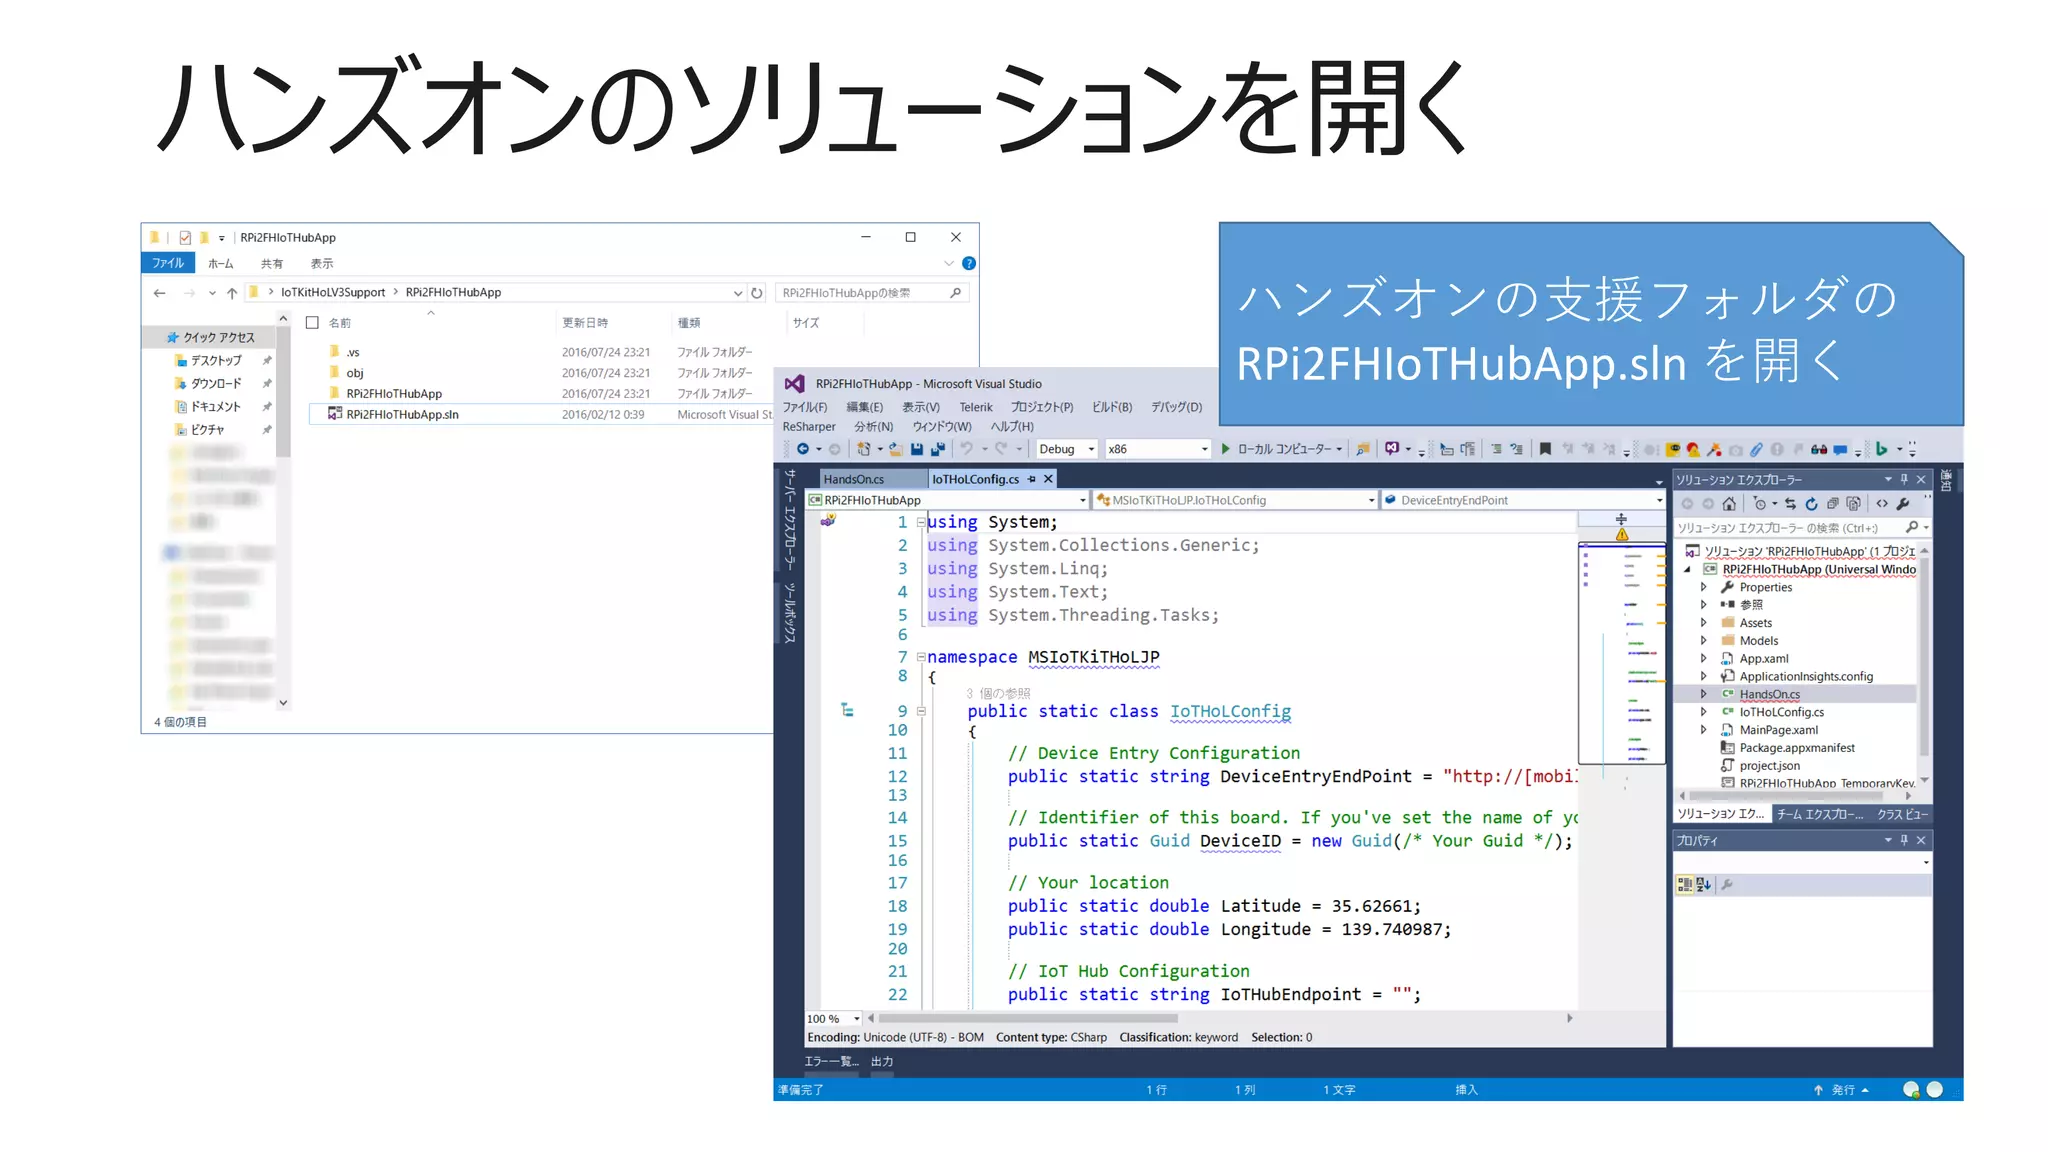Click ローカル コンピューター run target button
The height and width of the screenshot is (1152, 2048).
pyautogui.click(x=1284, y=450)
